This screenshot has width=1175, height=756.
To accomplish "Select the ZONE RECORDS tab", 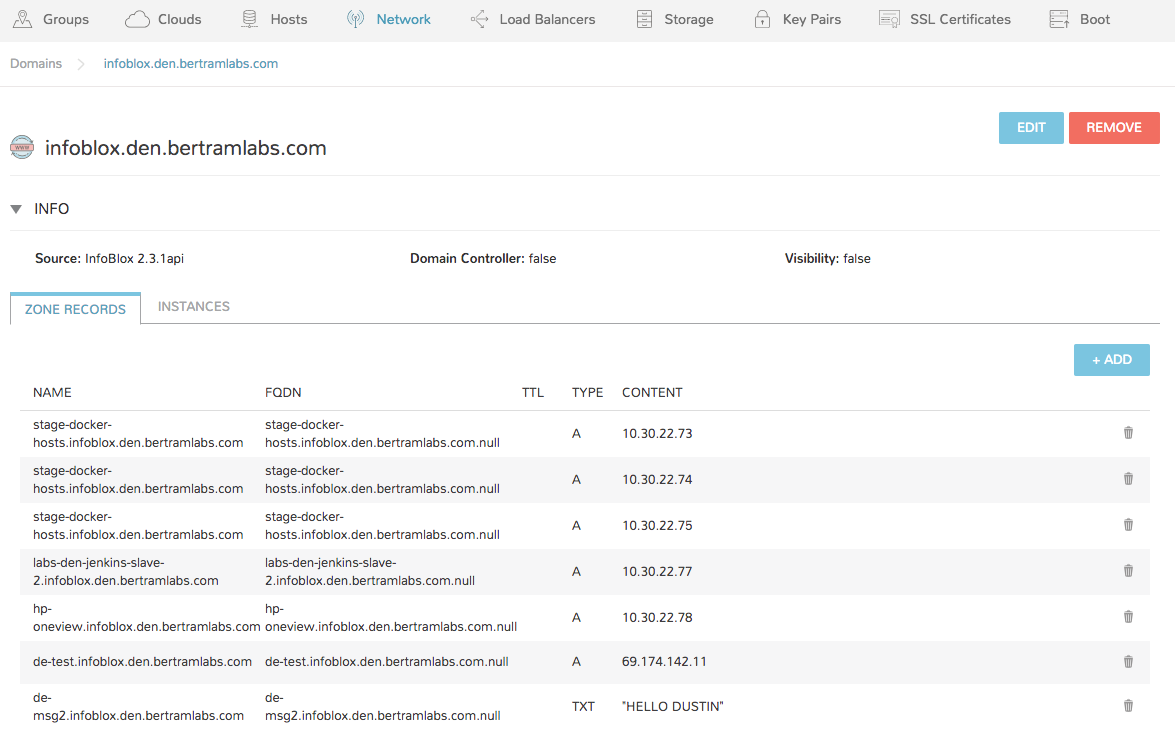I will pos(75,309).
